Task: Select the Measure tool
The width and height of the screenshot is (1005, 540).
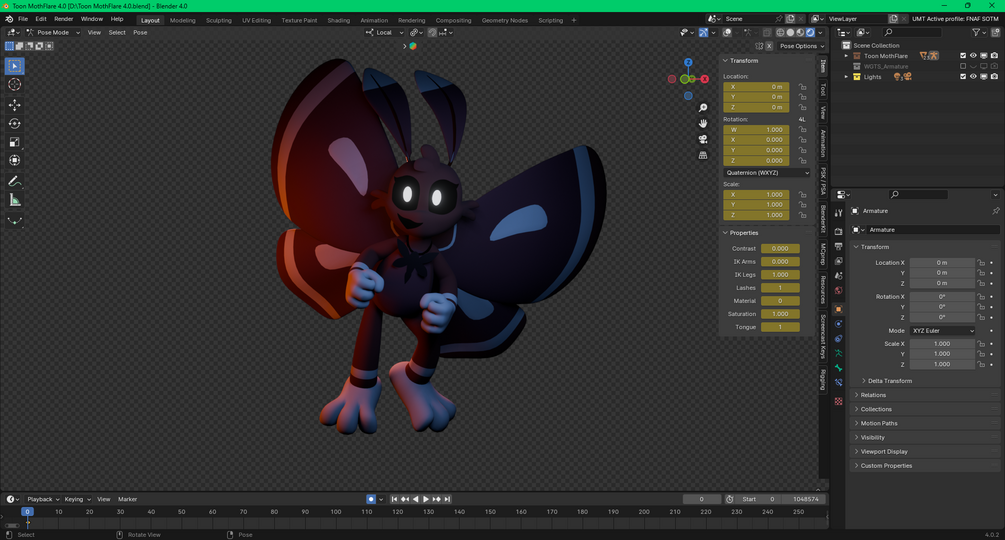Action: 15,200
